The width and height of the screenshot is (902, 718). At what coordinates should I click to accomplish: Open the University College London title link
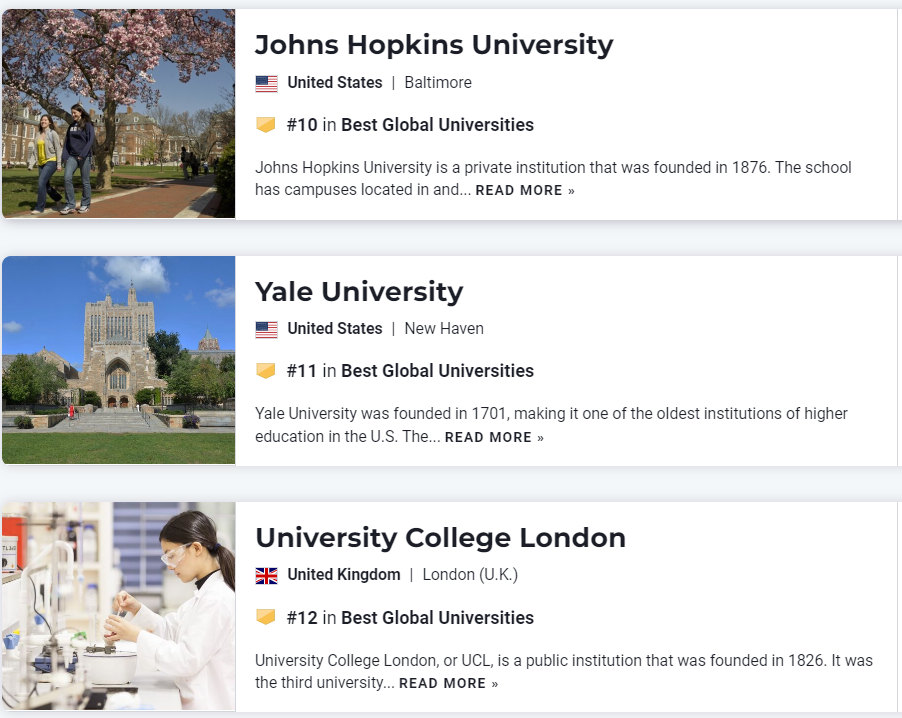coord(440,537)
